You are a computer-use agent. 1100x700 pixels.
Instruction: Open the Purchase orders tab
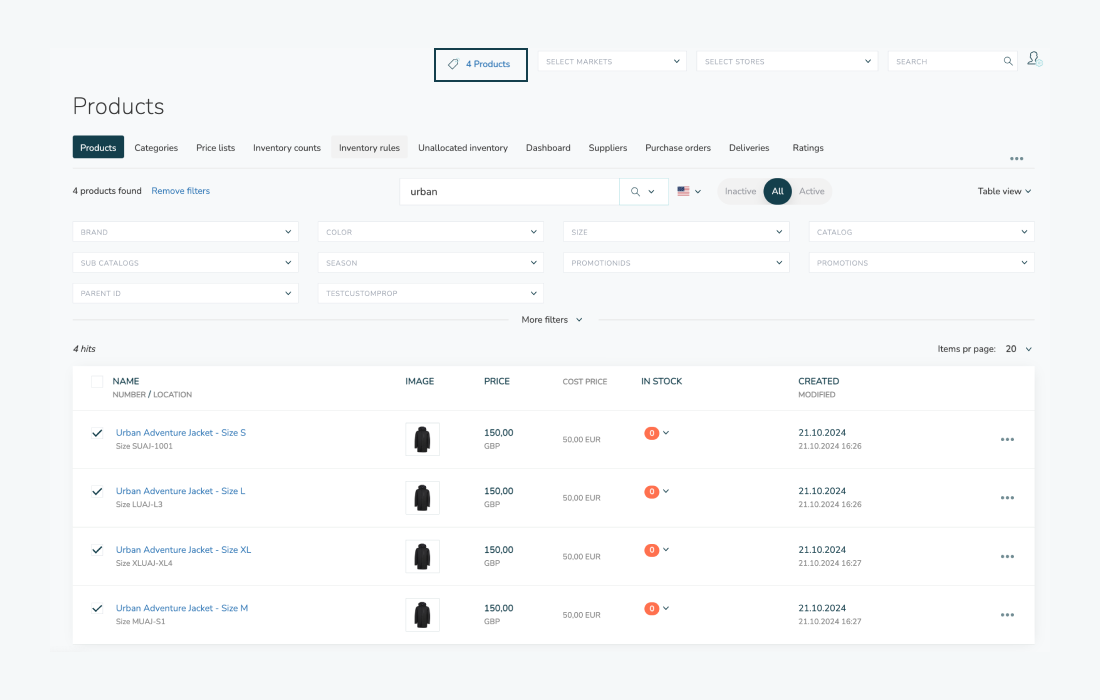click(x=677, y=148)
